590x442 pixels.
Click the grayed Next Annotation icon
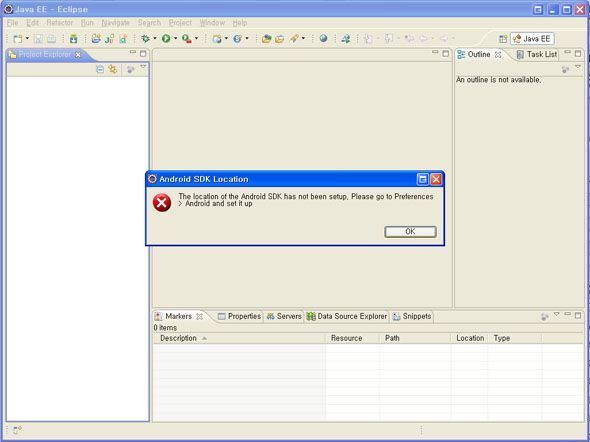pos(369,38)
